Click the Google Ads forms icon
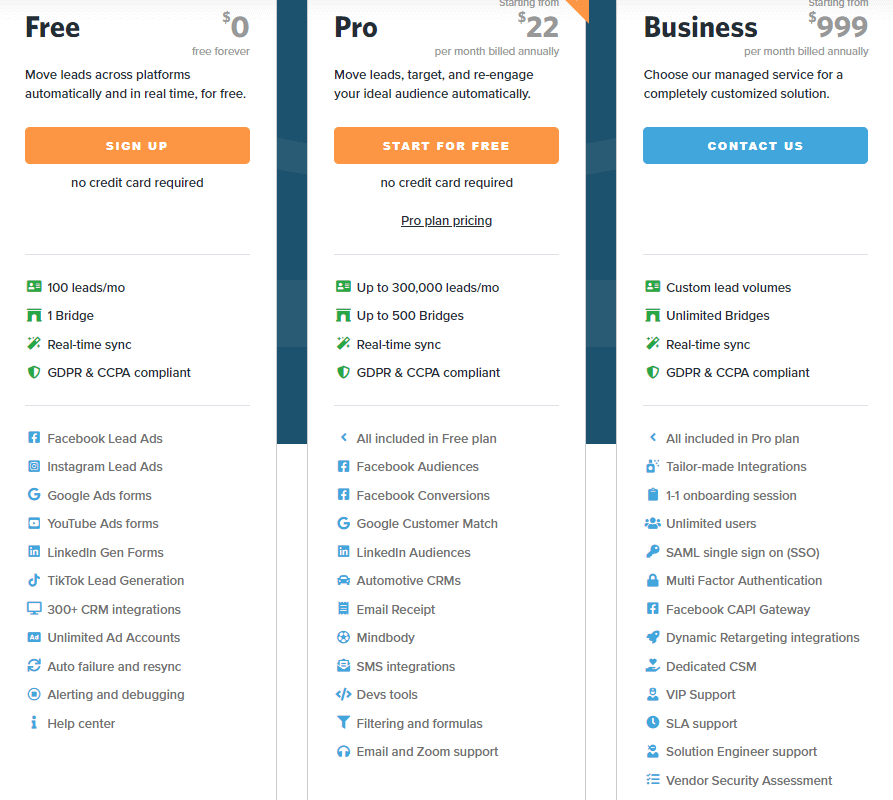This screenshot has width=893, height=800. (34, 495)
